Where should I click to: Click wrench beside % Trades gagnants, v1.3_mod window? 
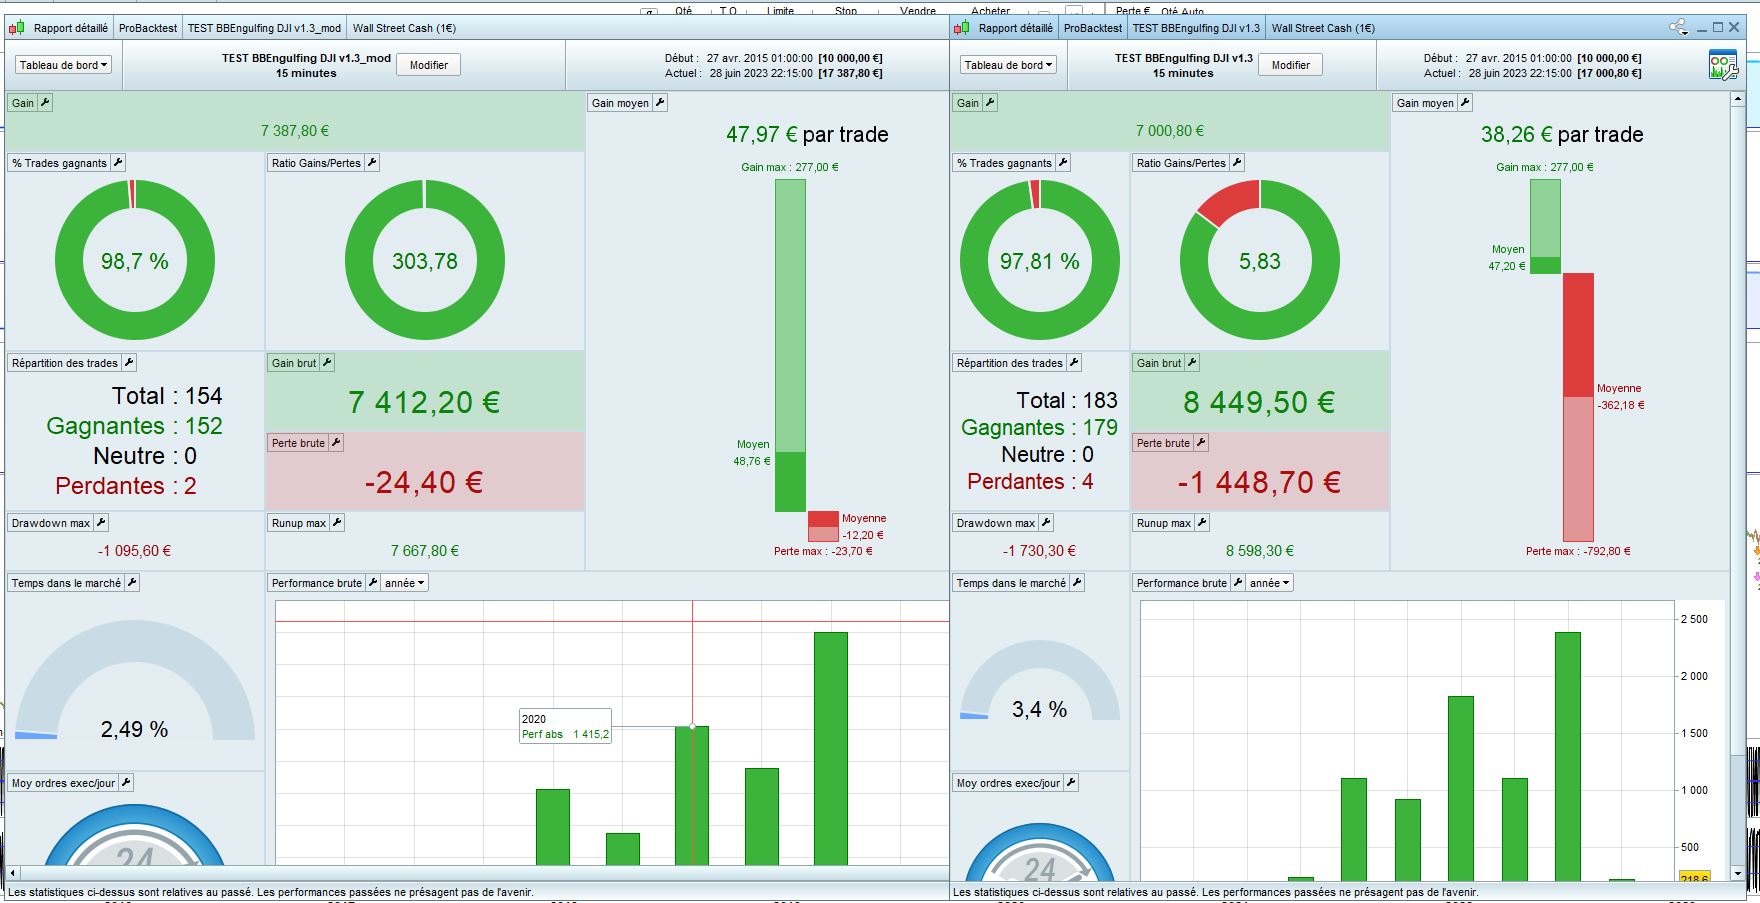click(118, 163)
